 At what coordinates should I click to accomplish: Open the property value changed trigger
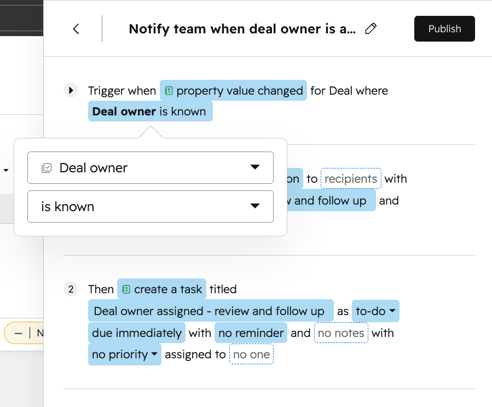point(233,90)
